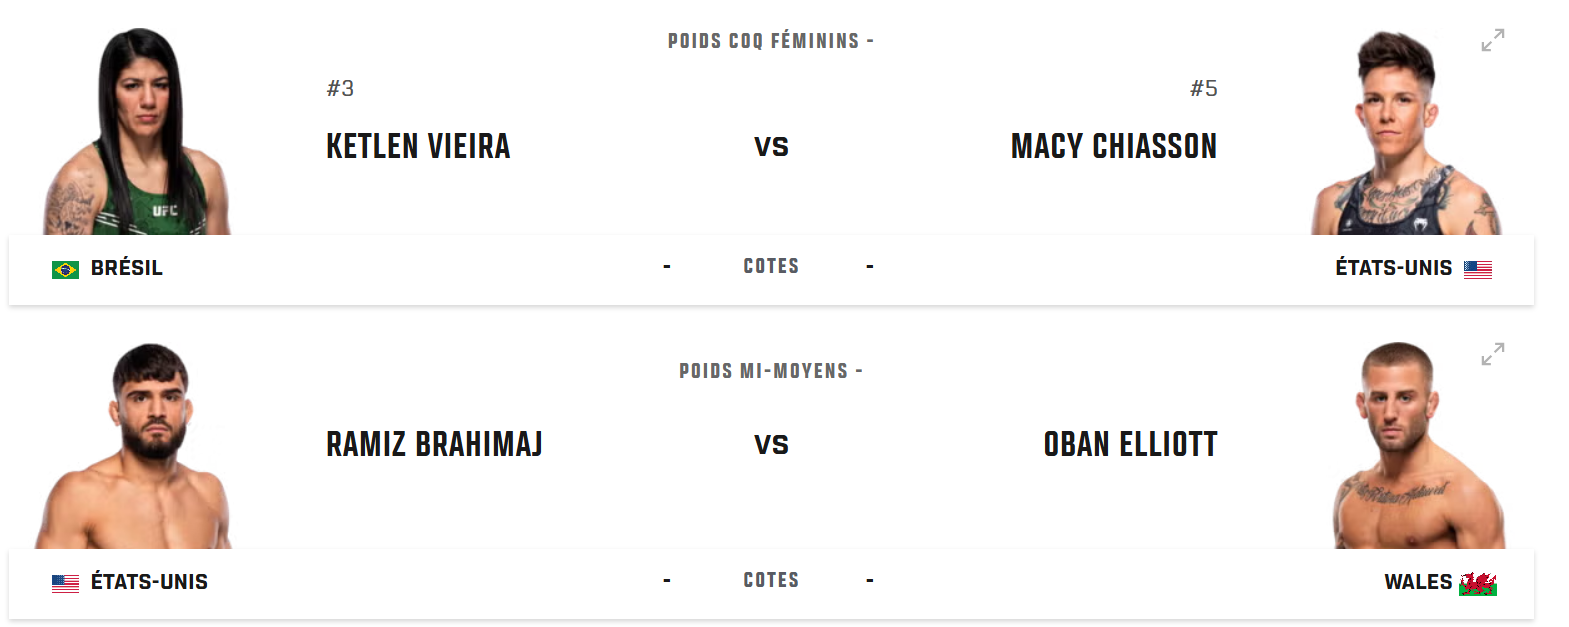Screen dimensions: 1569x627
Task: Click the US flag beside Ramiz Brahimaj
Action: 65,583
